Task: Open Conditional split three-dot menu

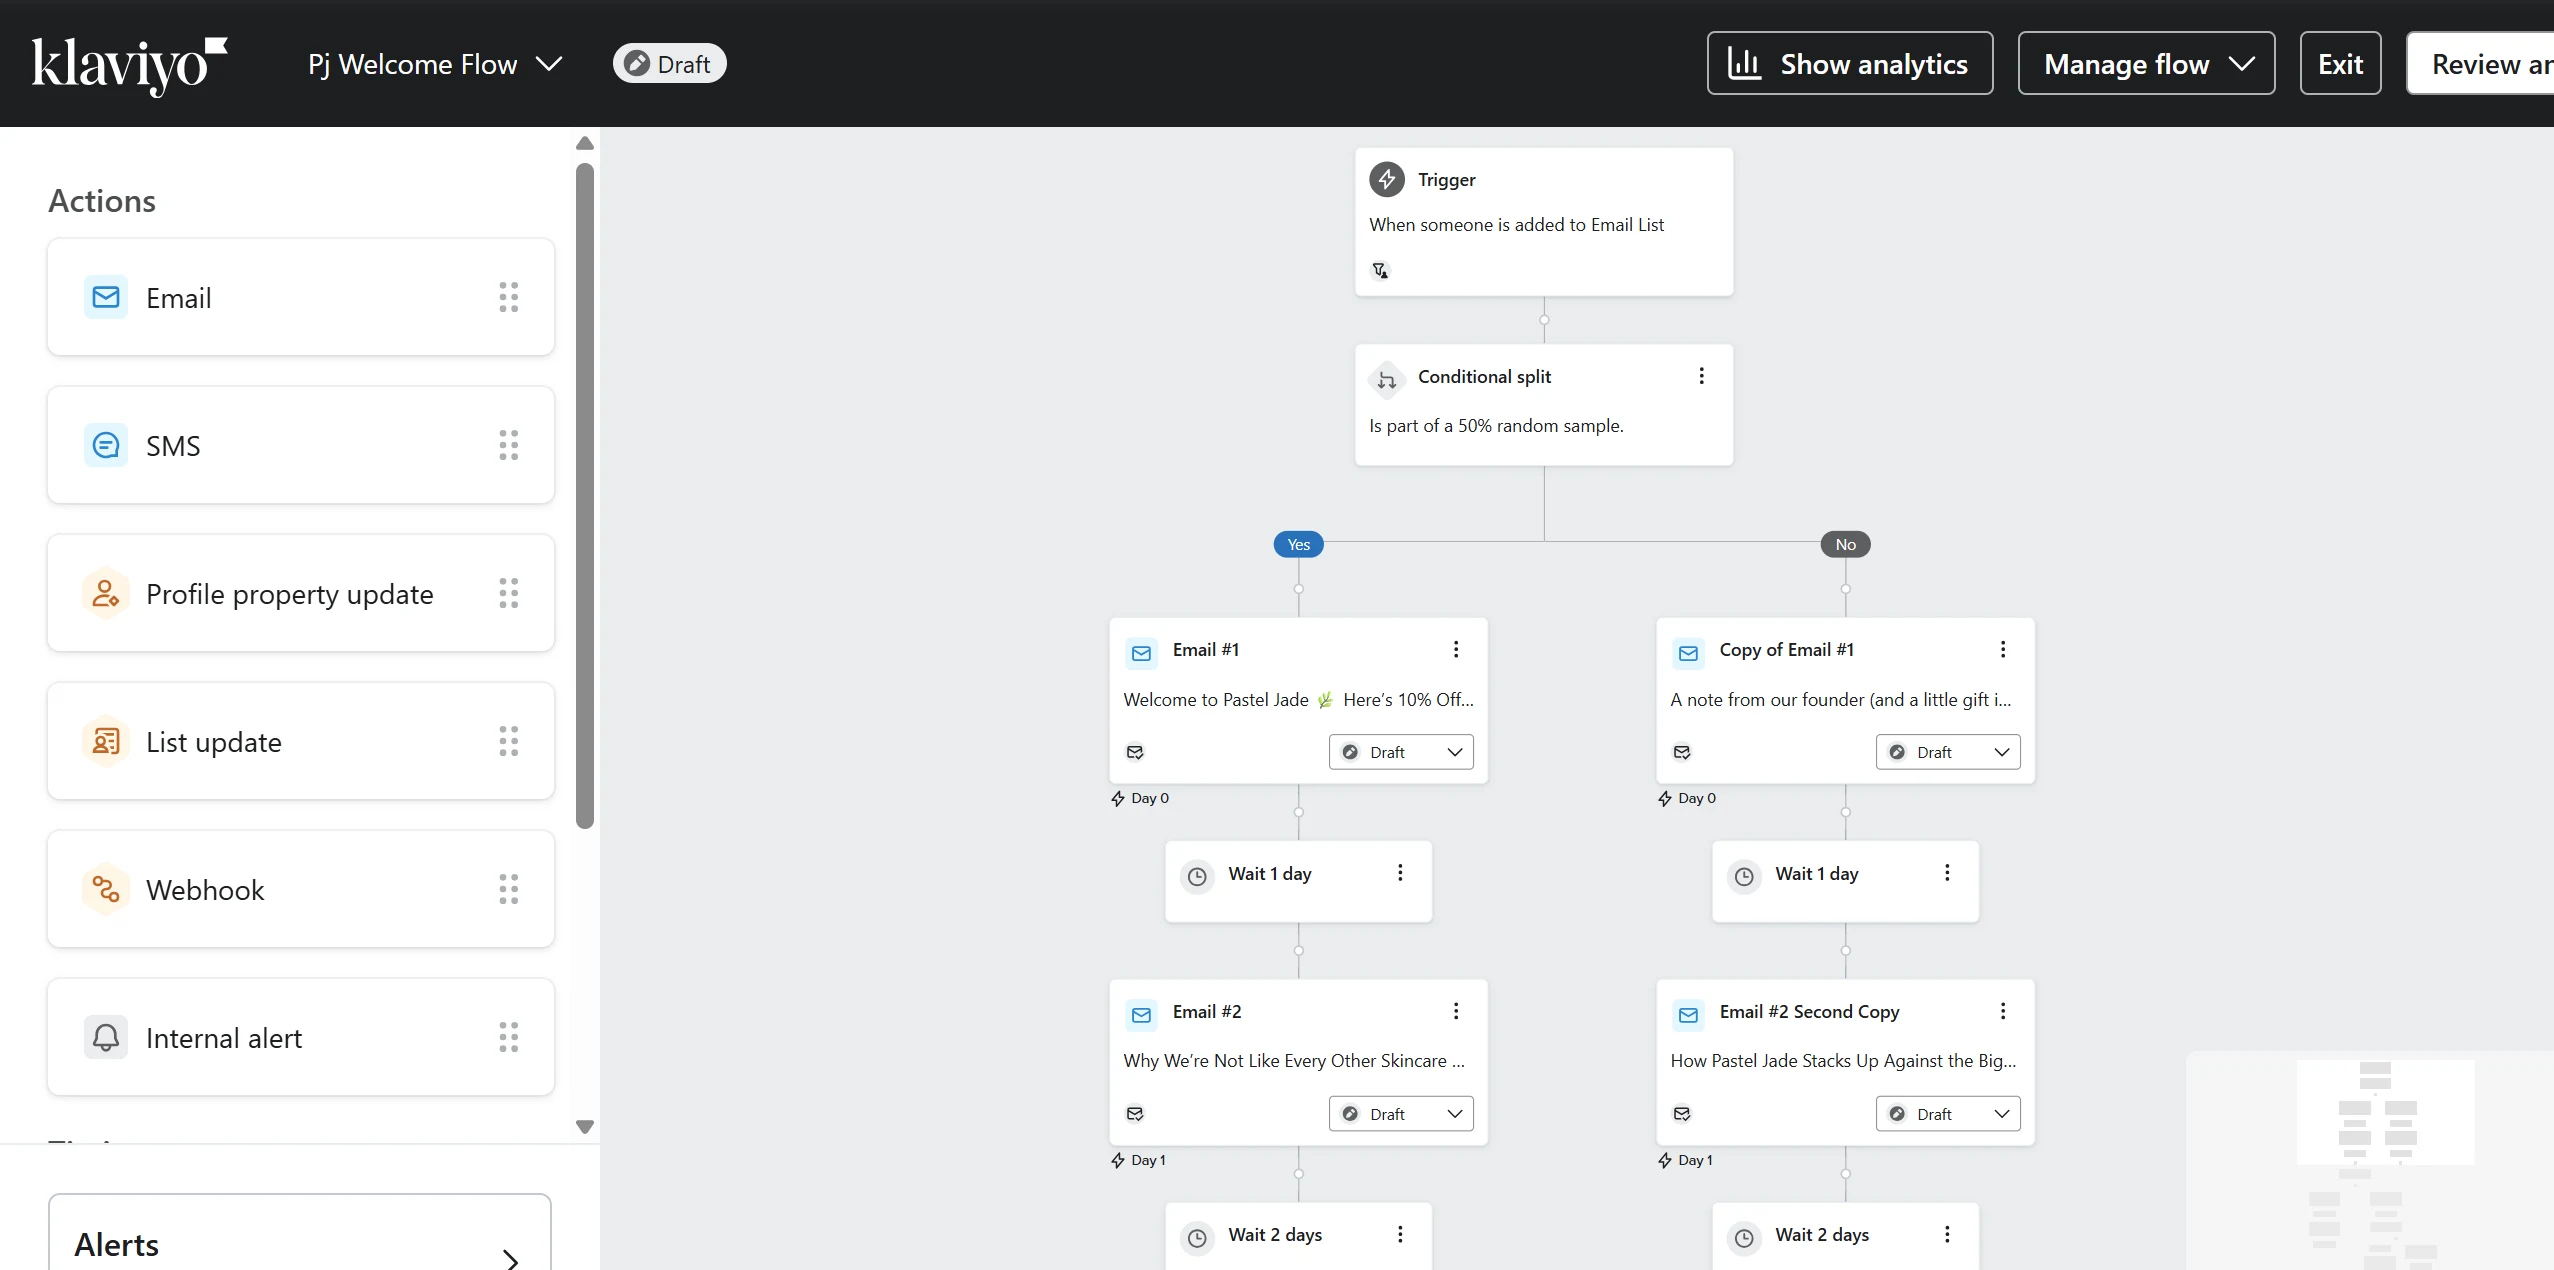Action: point(1701,376)
